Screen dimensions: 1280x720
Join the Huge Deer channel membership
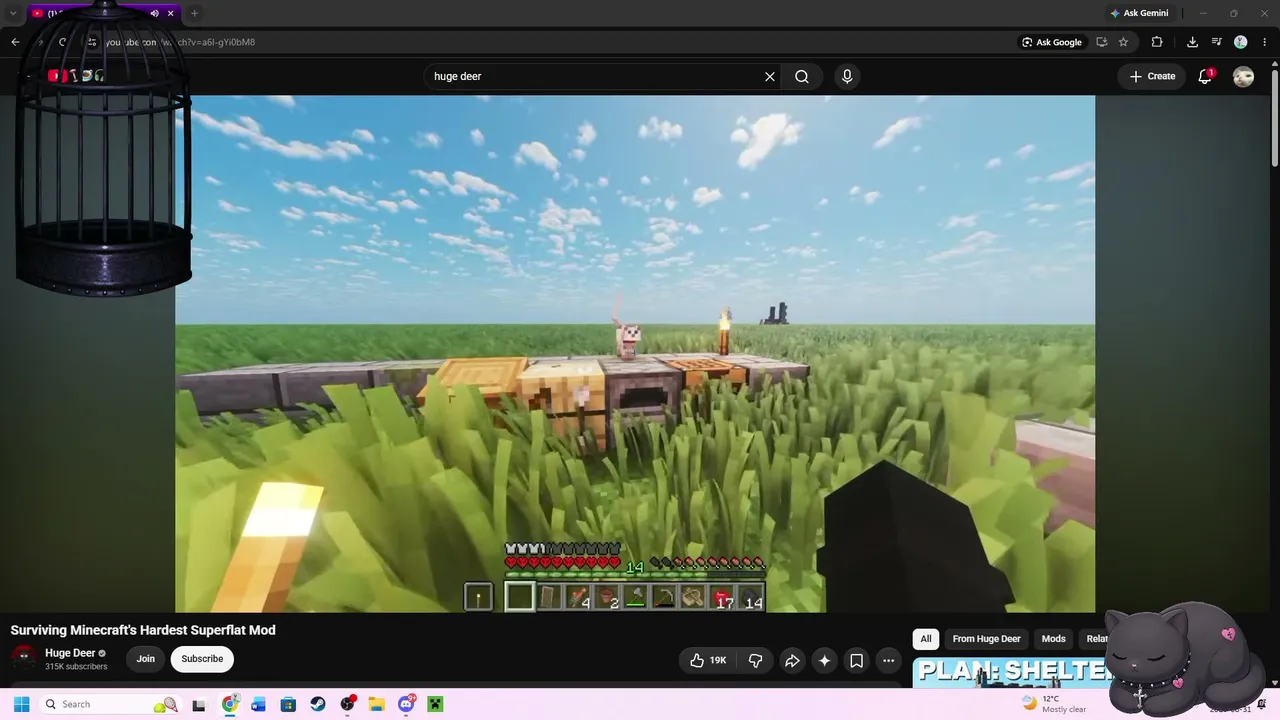146,659
